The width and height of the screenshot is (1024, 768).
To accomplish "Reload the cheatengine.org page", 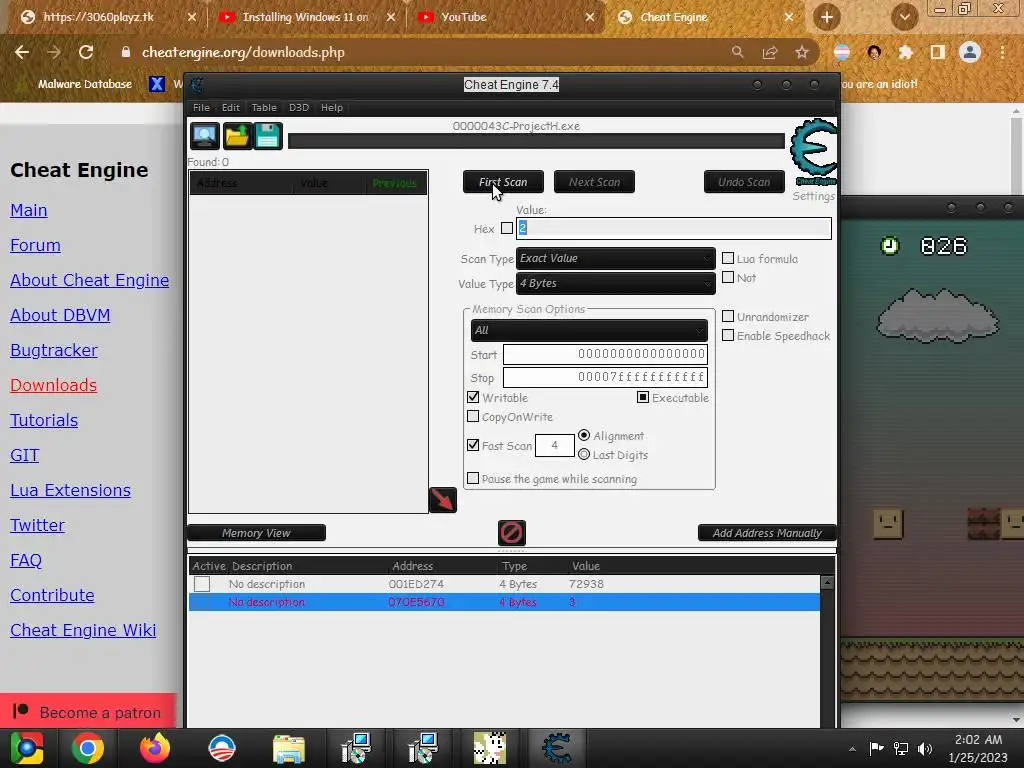I will point(86,52).
